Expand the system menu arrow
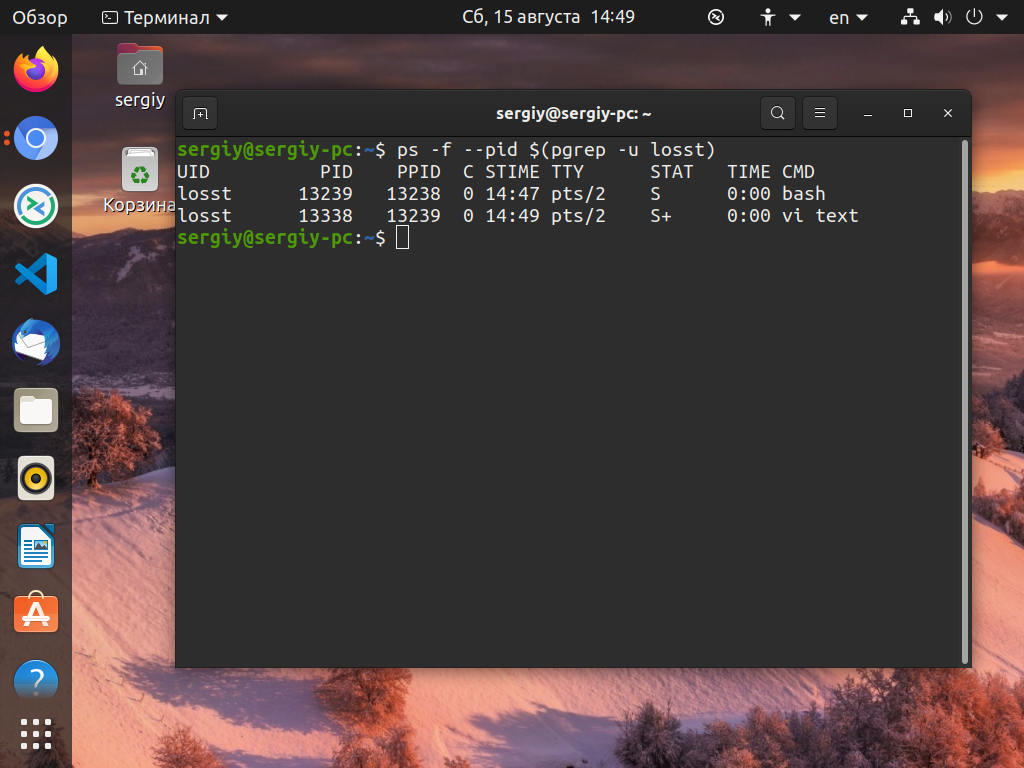 click(1002, 18)
